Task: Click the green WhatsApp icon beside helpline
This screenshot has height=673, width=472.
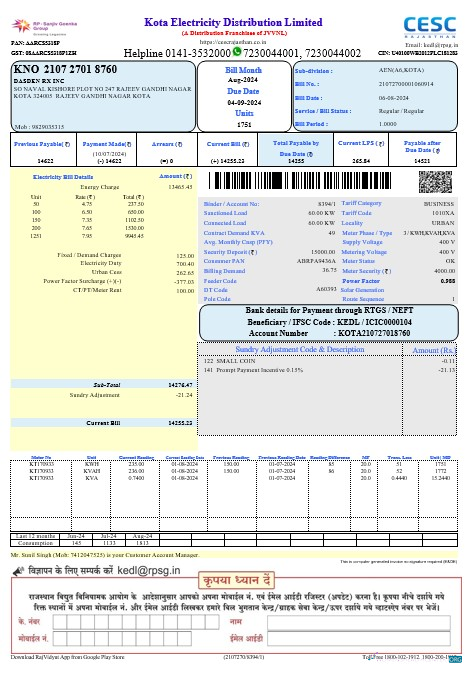Action: (237, 52)
